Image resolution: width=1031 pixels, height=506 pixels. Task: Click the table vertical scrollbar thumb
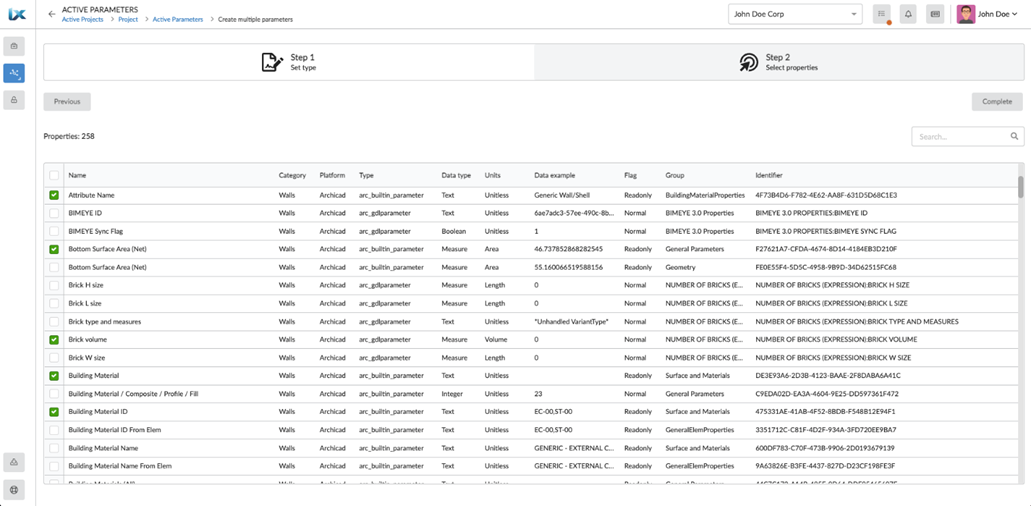coord(1020,187)
